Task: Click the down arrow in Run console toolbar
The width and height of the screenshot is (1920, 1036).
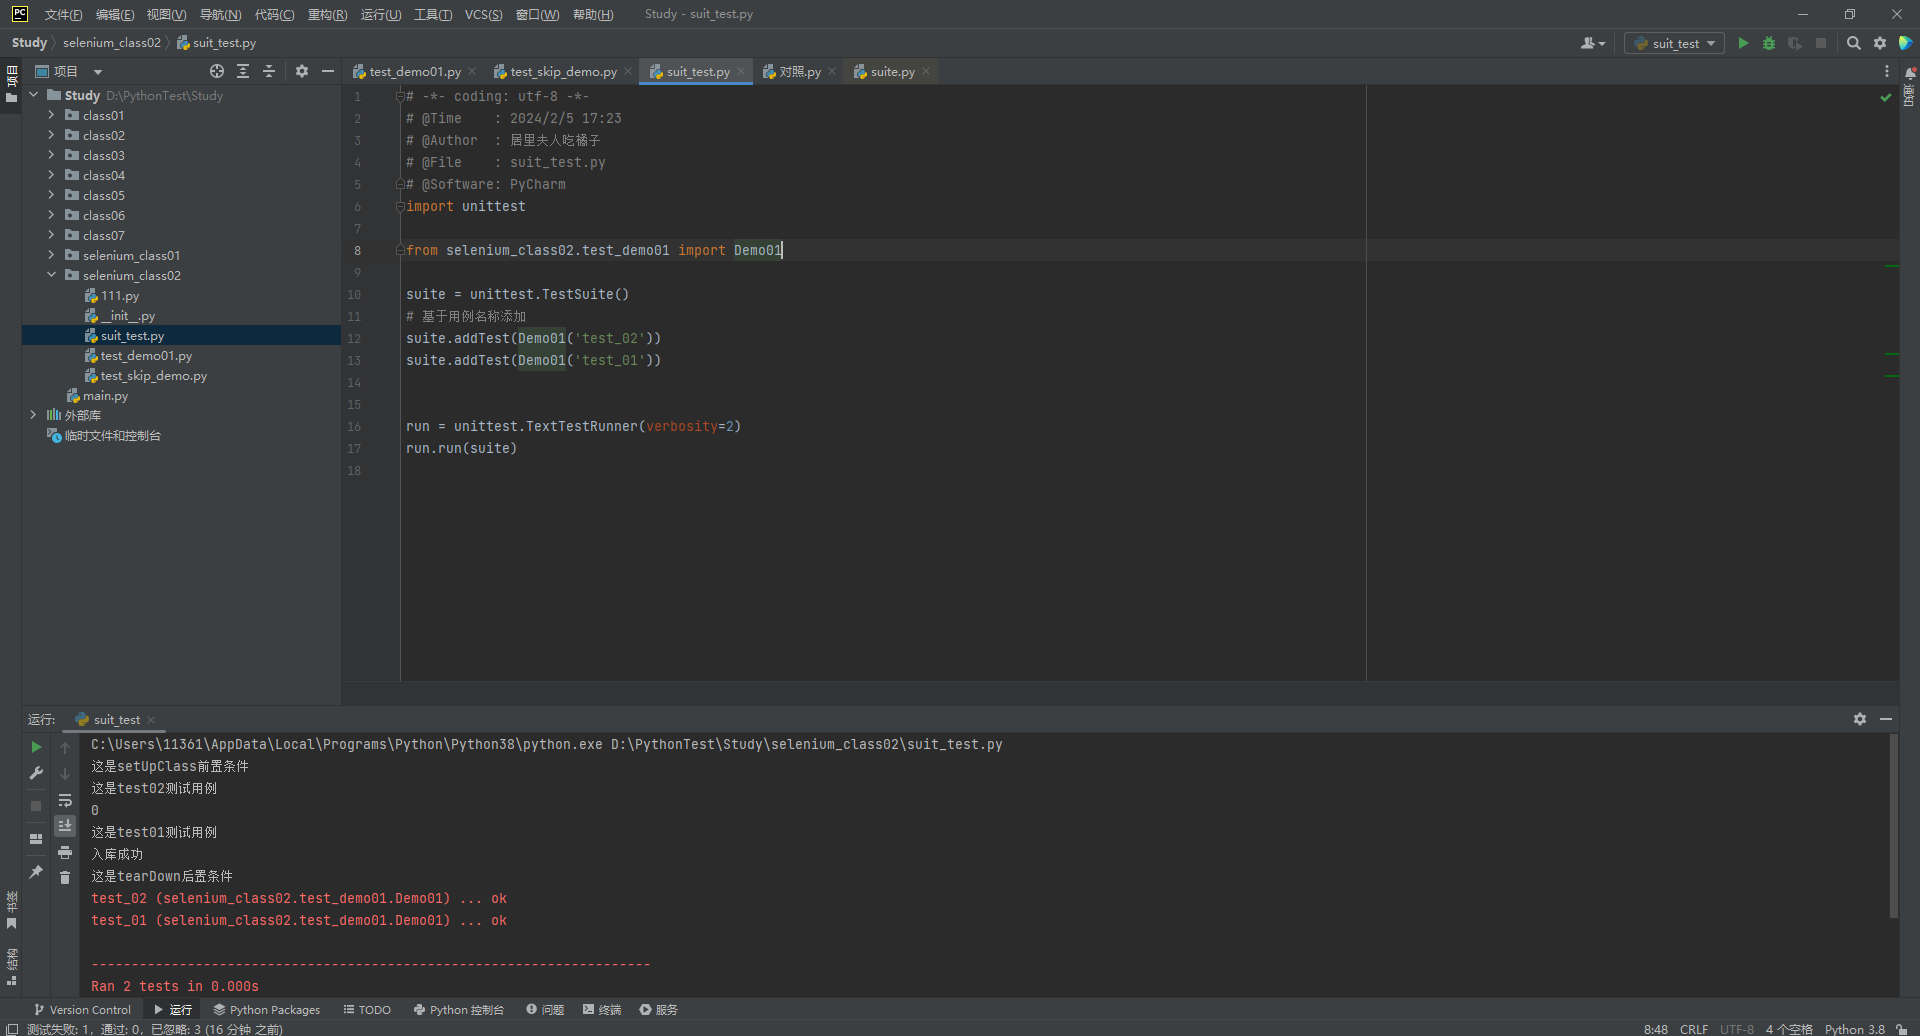Action: pyautogui.click(x=65, y=774)
